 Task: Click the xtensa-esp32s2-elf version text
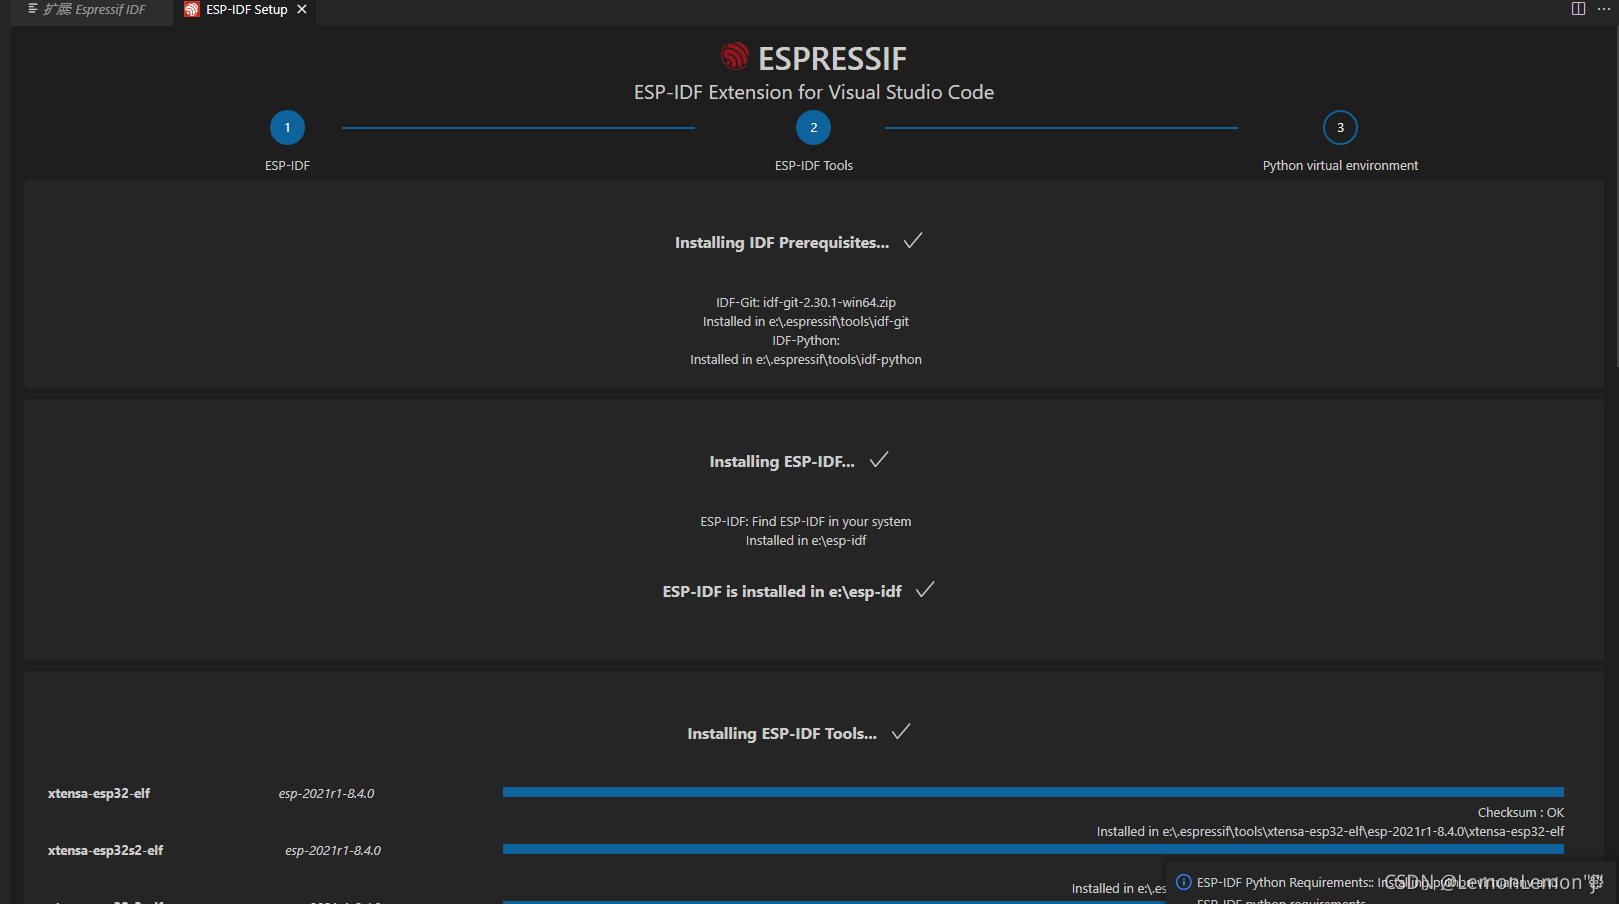click(333, 851)
